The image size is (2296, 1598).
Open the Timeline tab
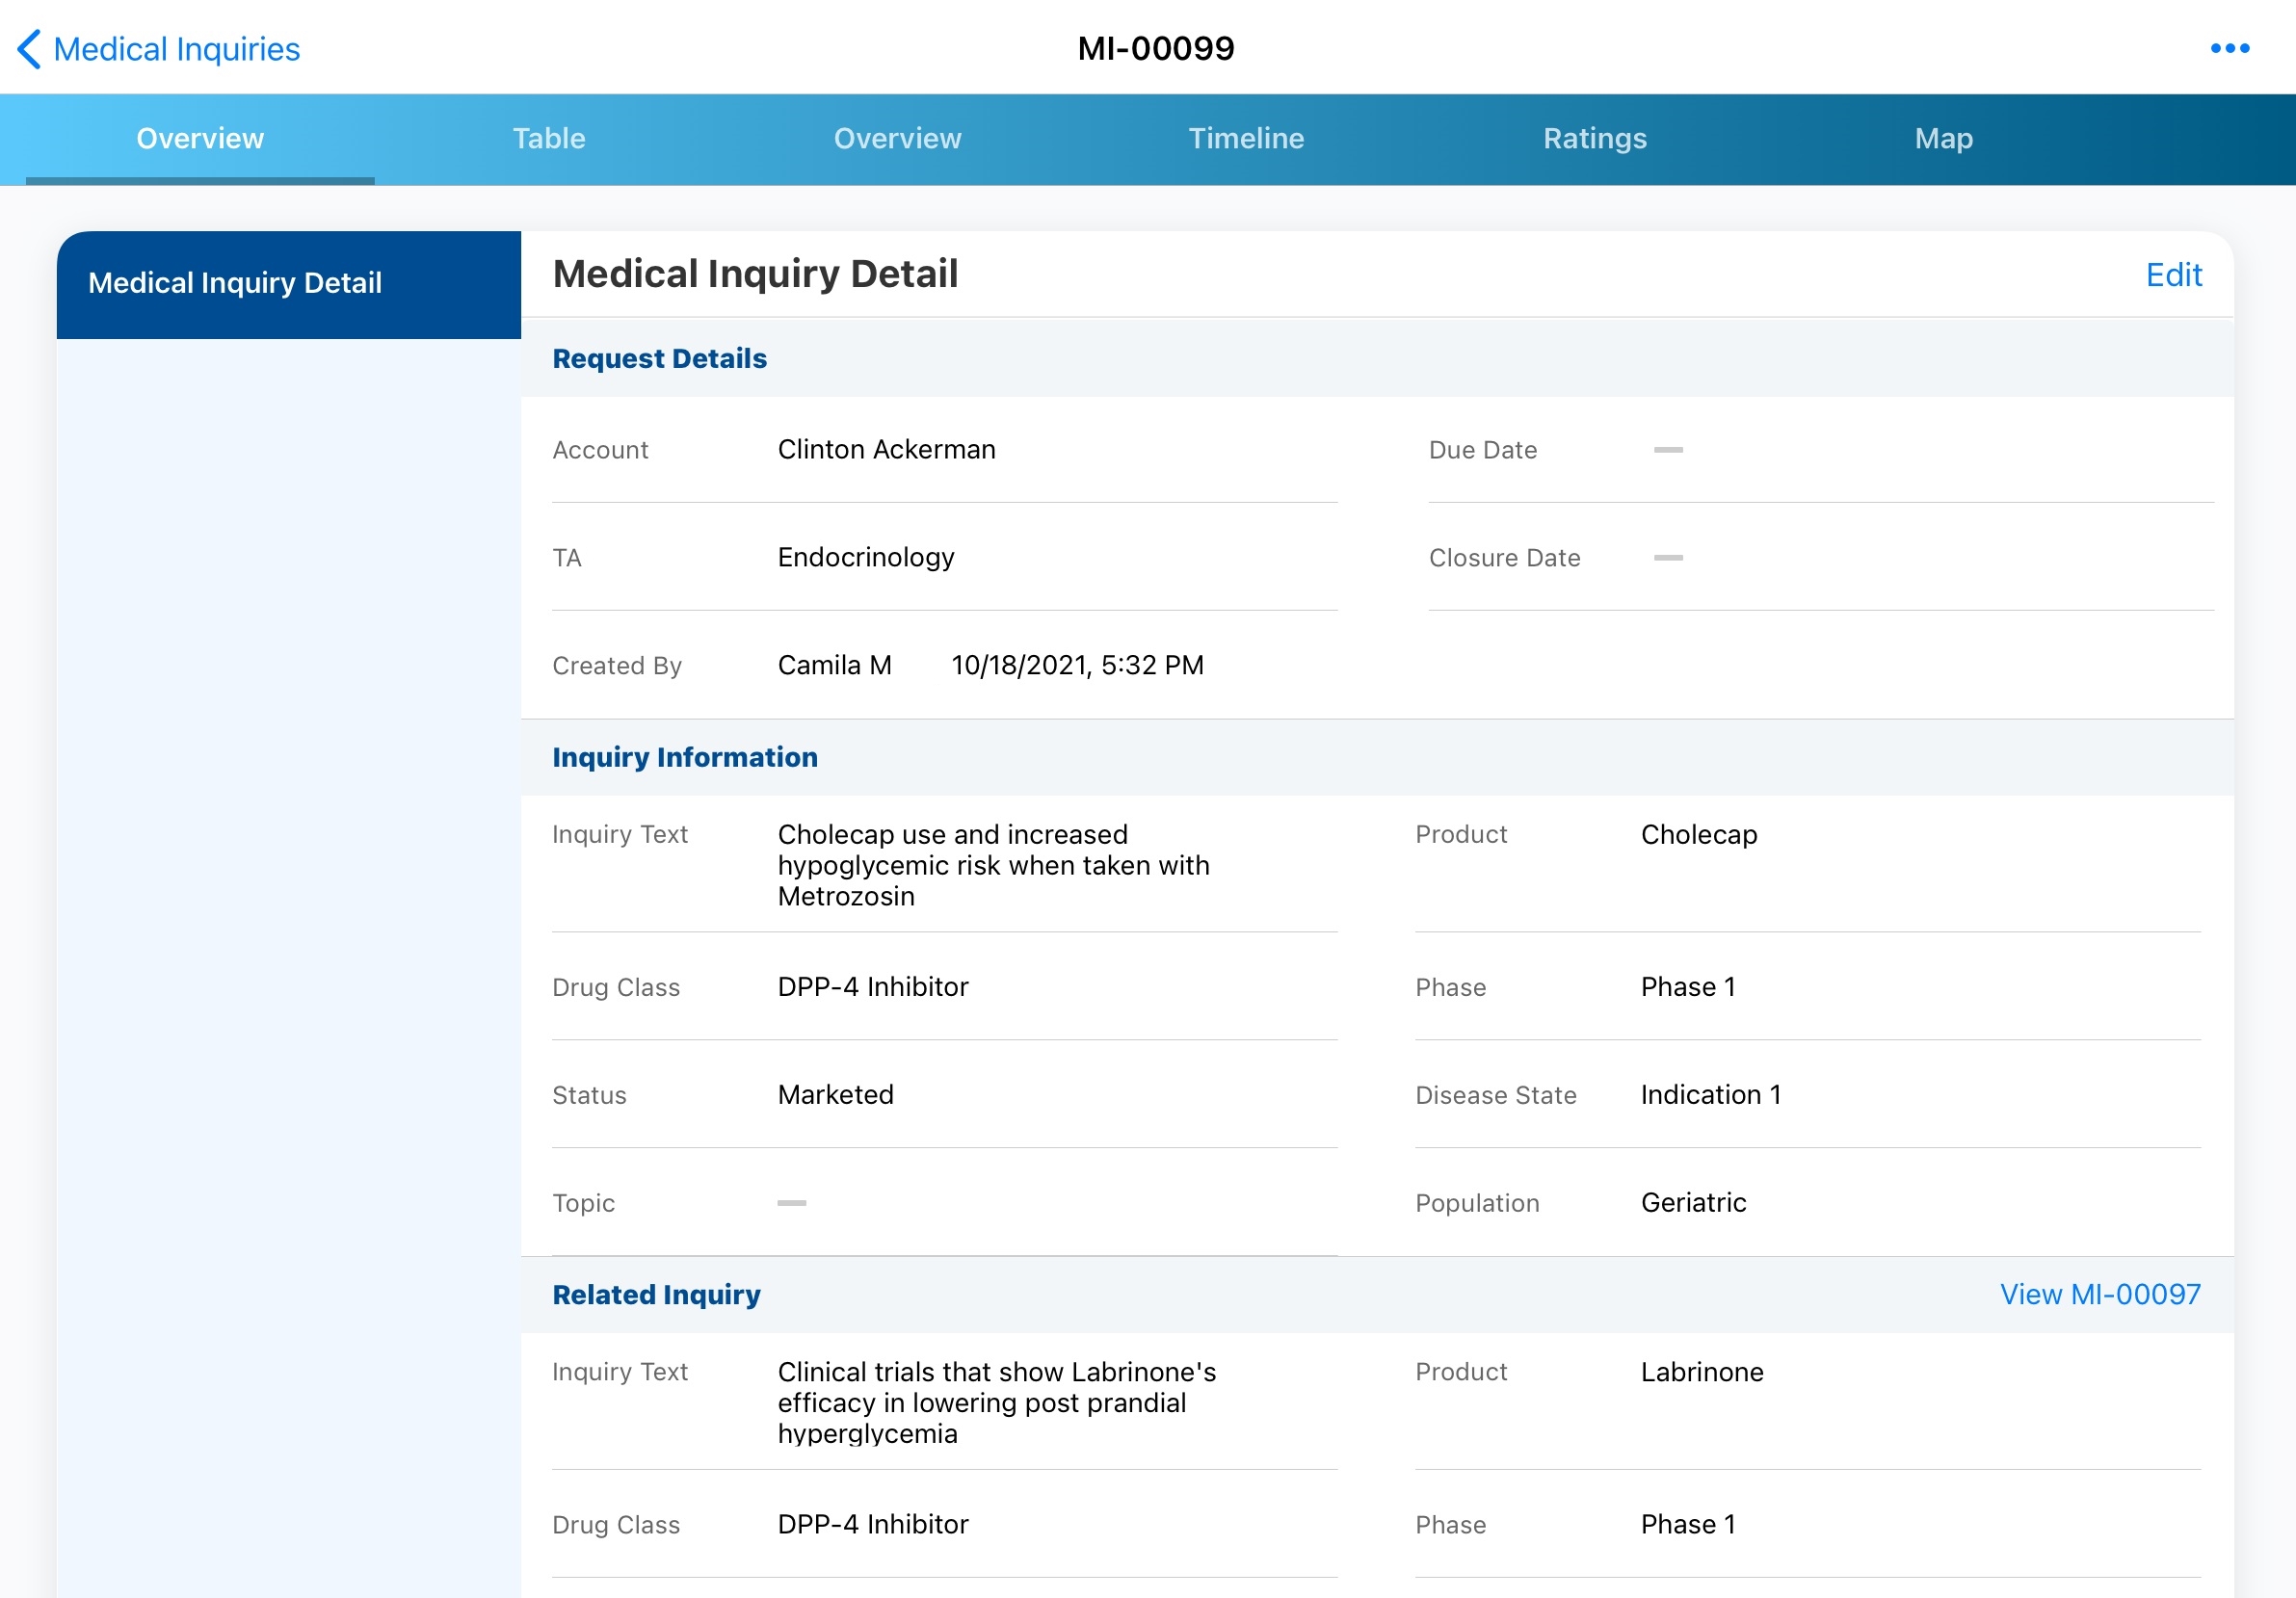1246,138
